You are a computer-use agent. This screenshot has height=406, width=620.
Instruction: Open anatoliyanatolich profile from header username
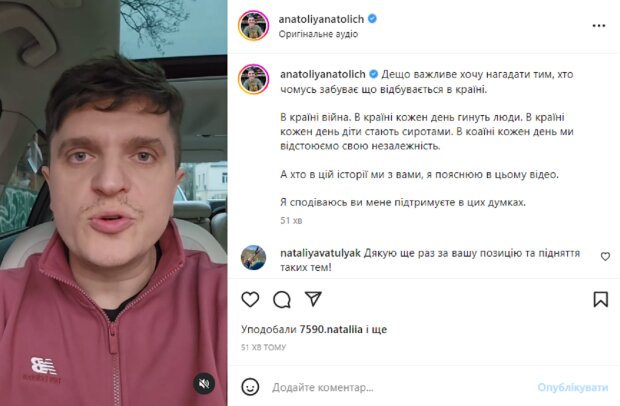(321, 19)
